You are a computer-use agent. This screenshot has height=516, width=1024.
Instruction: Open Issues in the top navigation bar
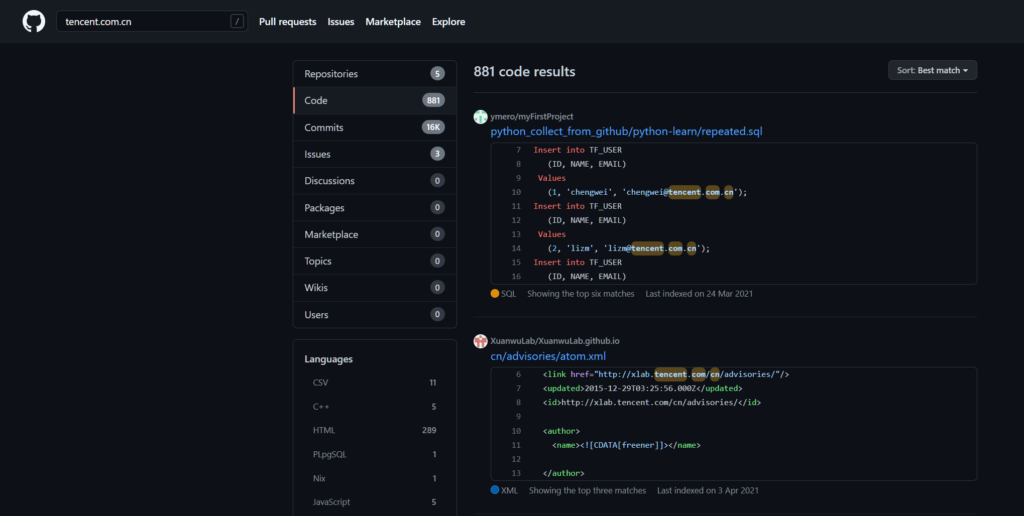point(341,22)
